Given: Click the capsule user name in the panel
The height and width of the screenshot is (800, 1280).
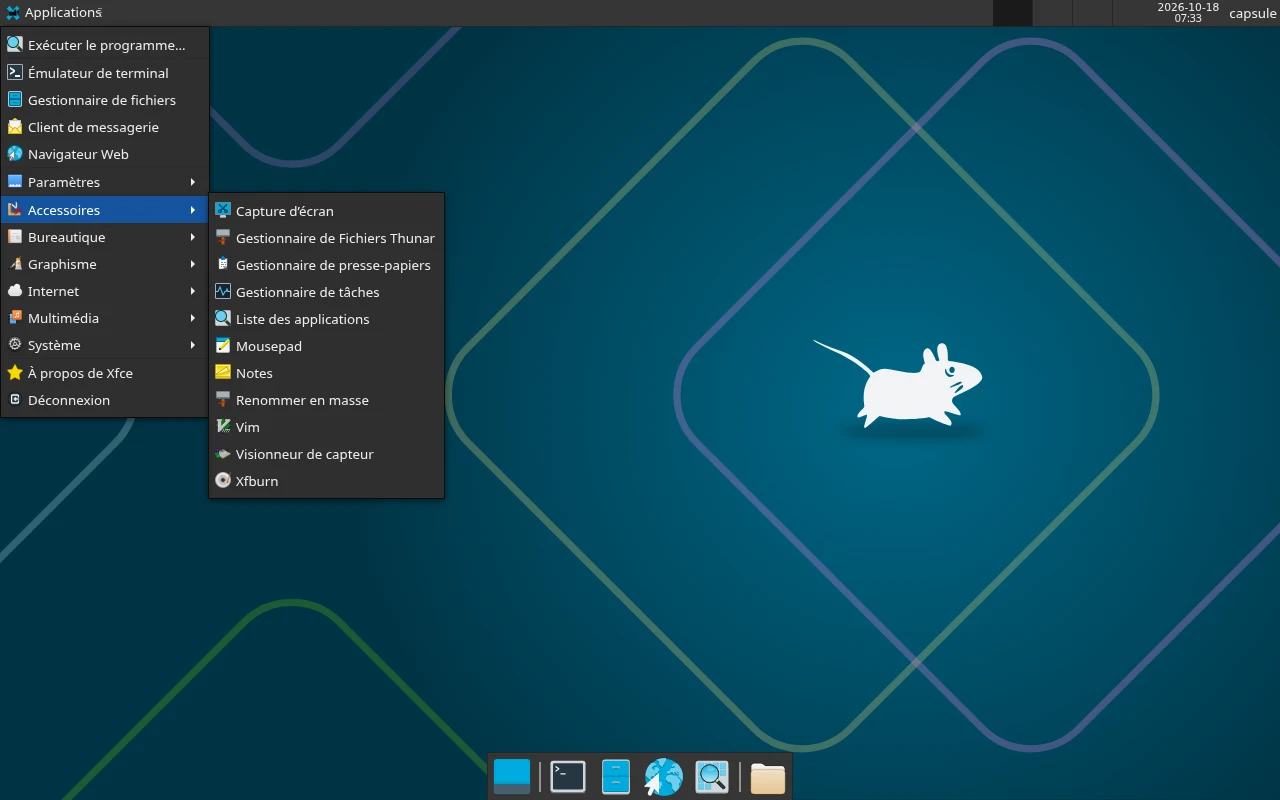Looking at the screenshot, I should click(1252, 13).
